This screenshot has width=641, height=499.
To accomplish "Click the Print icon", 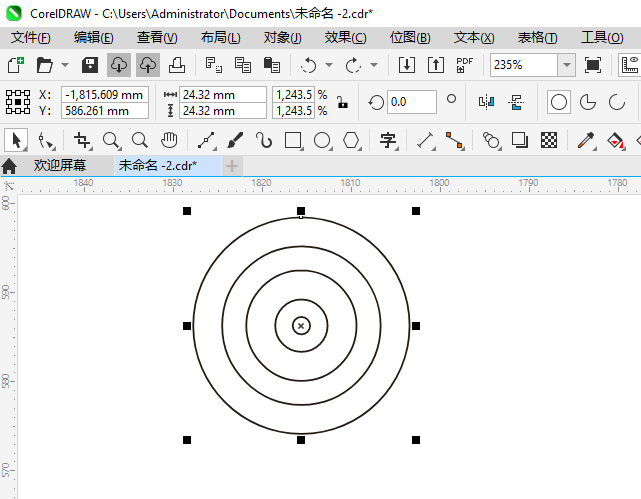I will click(177, 65).
